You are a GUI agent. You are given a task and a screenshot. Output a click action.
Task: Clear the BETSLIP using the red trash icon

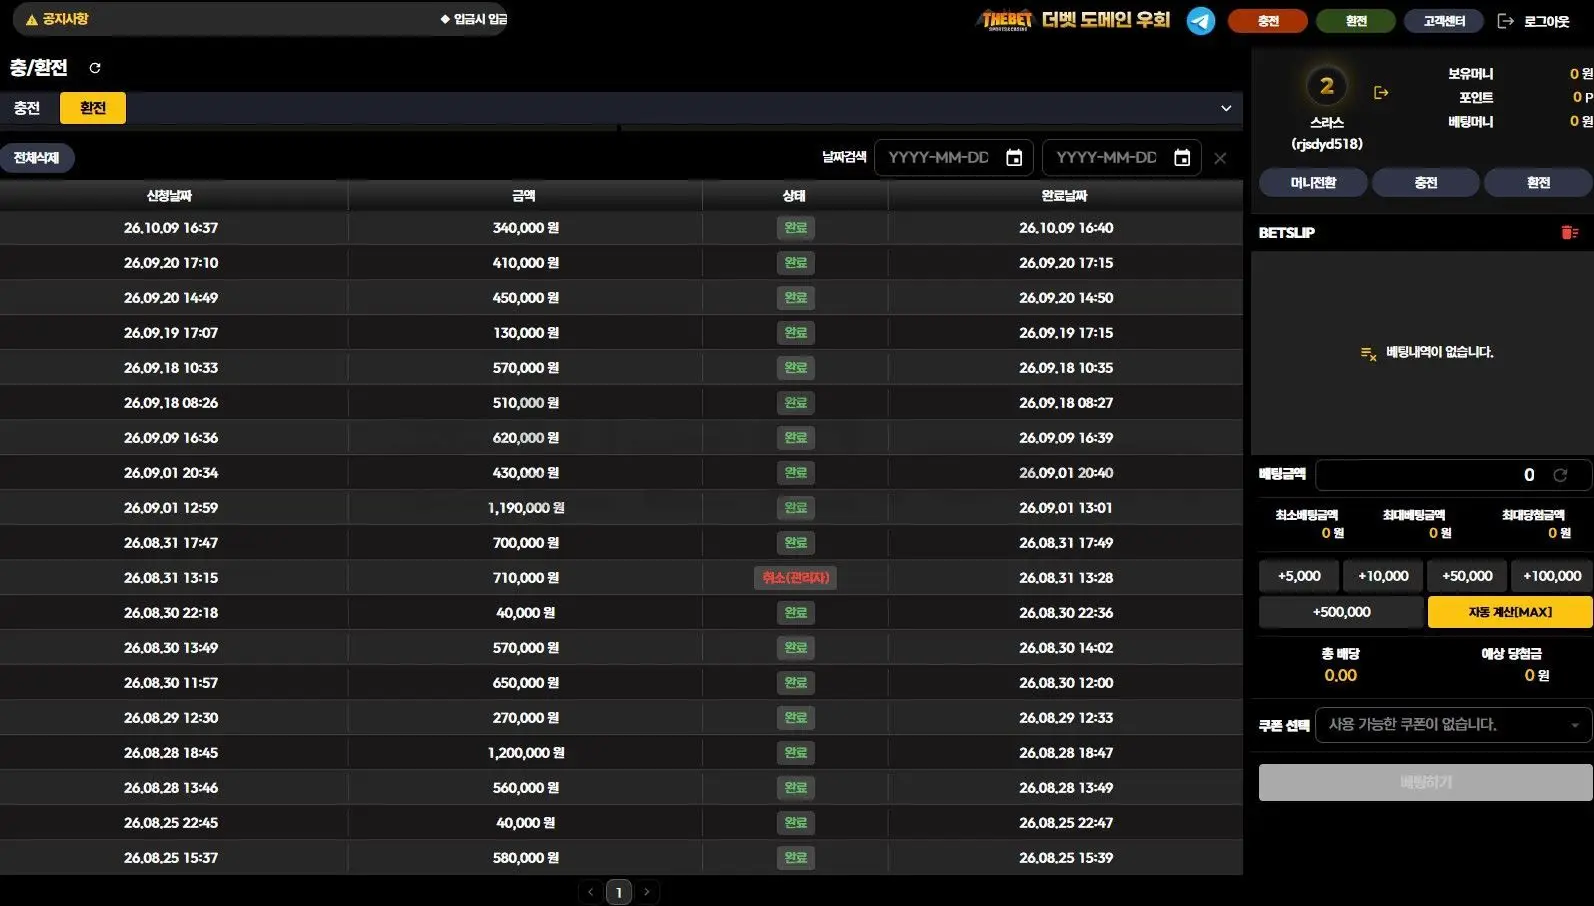1569,233
